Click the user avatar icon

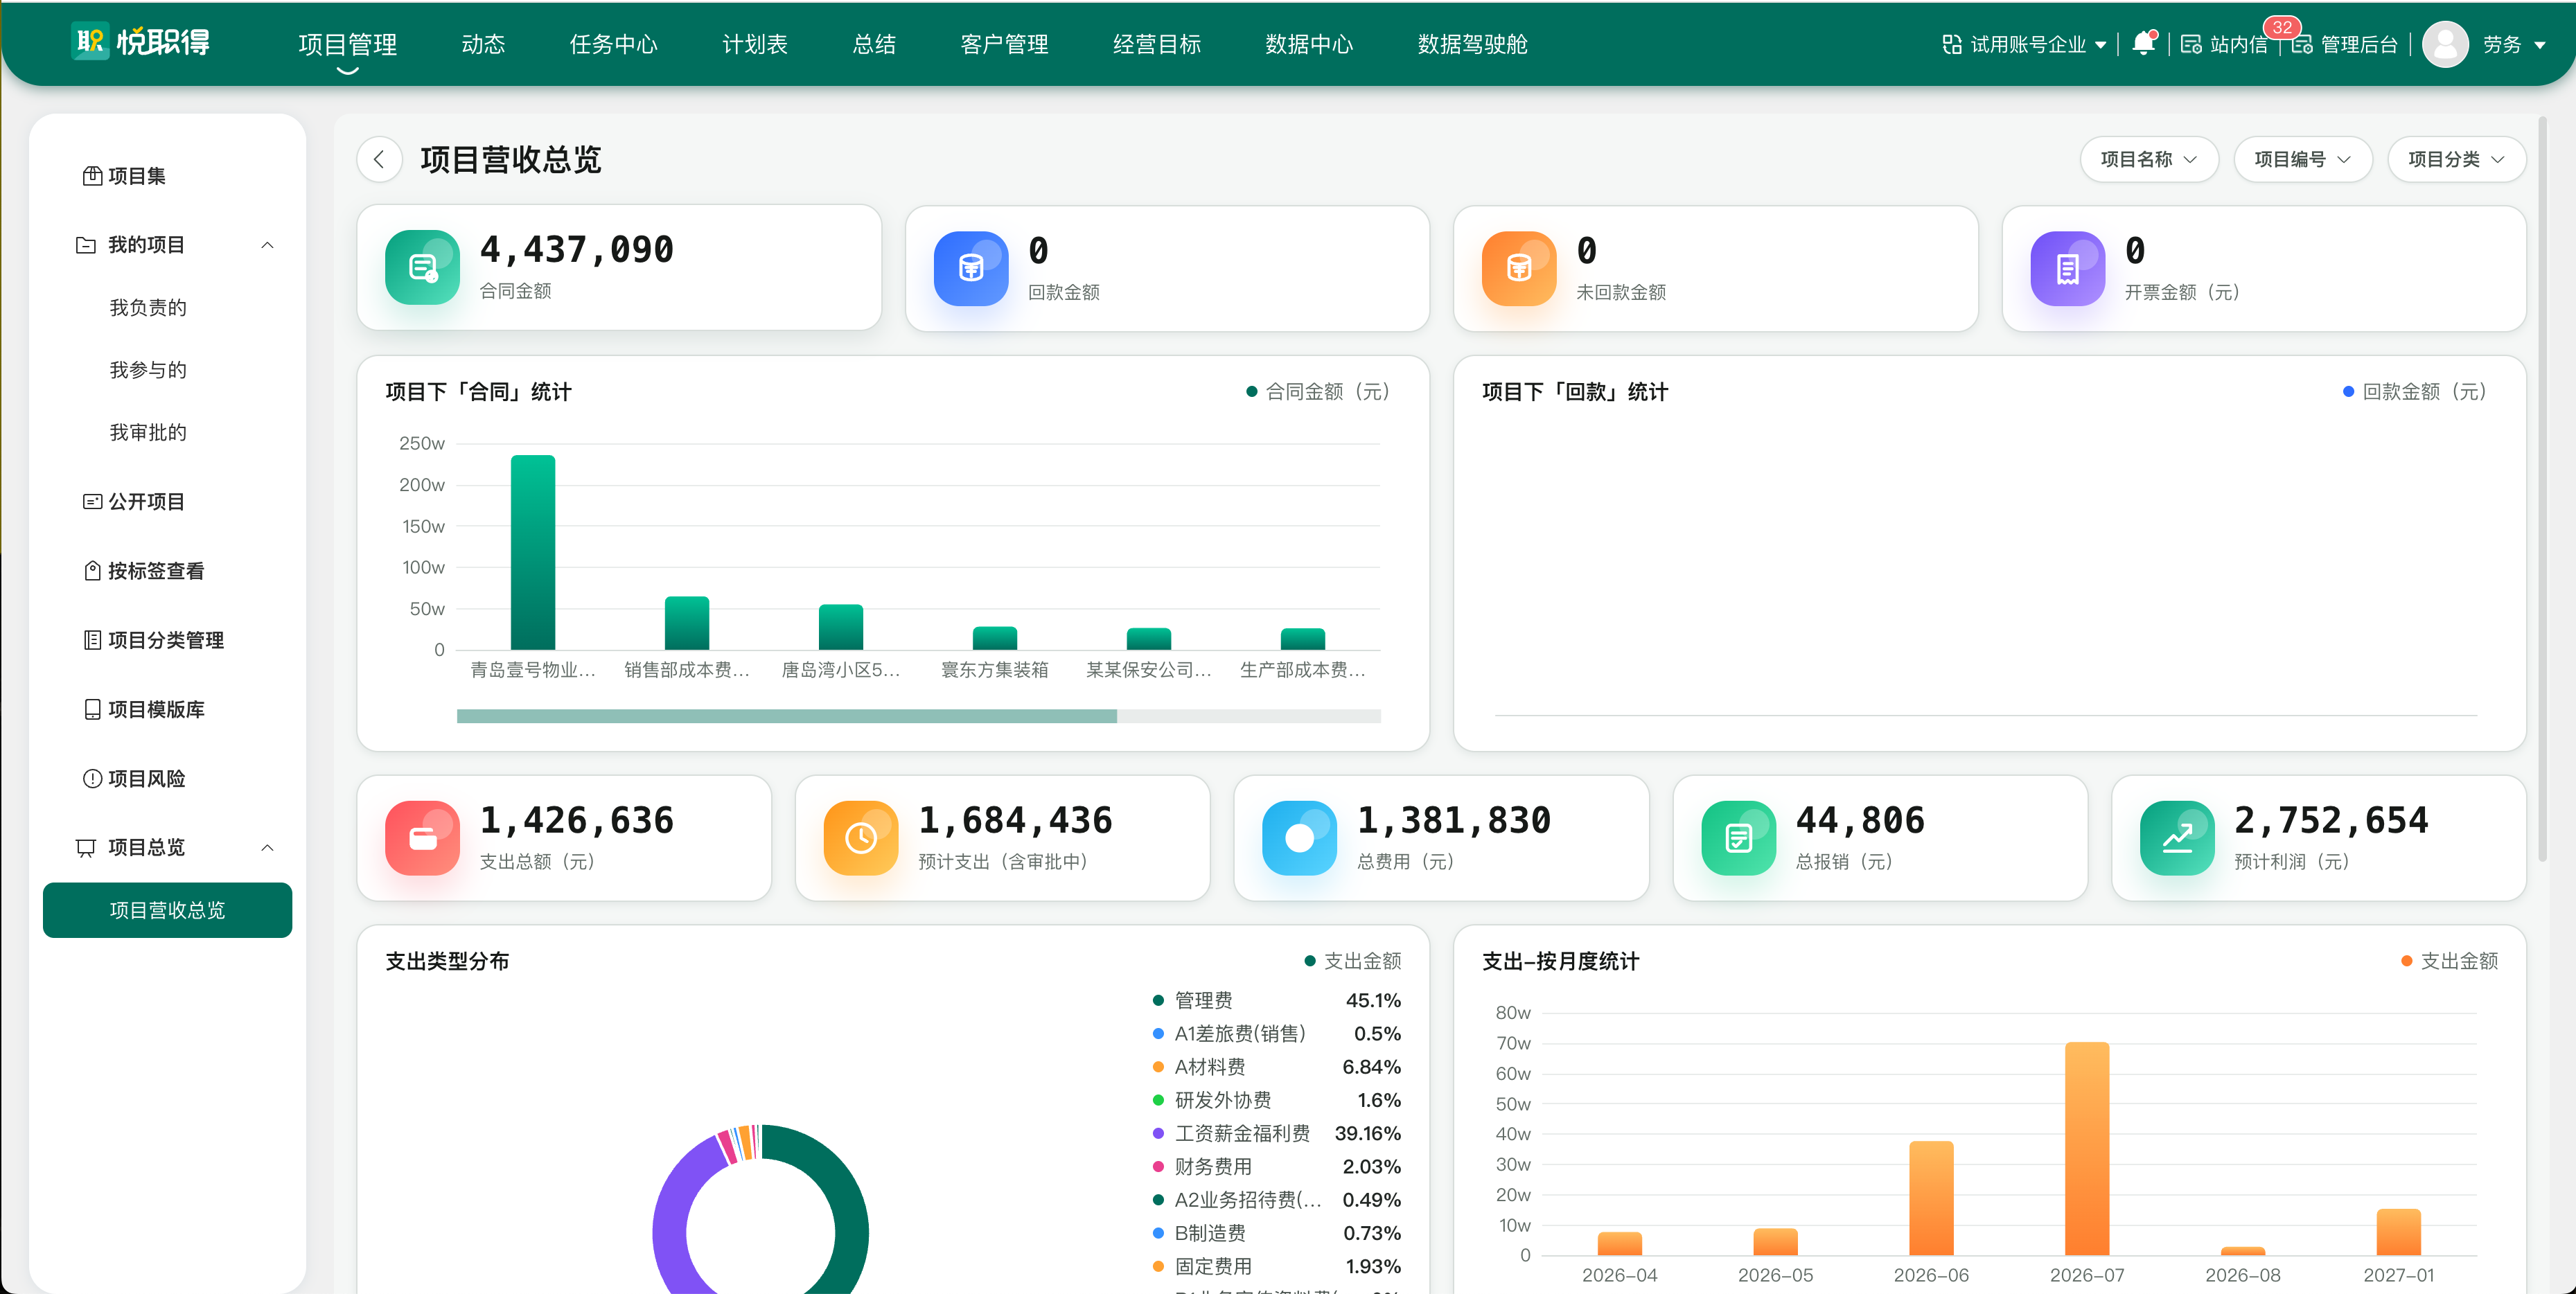click(x=2445, y=44)
